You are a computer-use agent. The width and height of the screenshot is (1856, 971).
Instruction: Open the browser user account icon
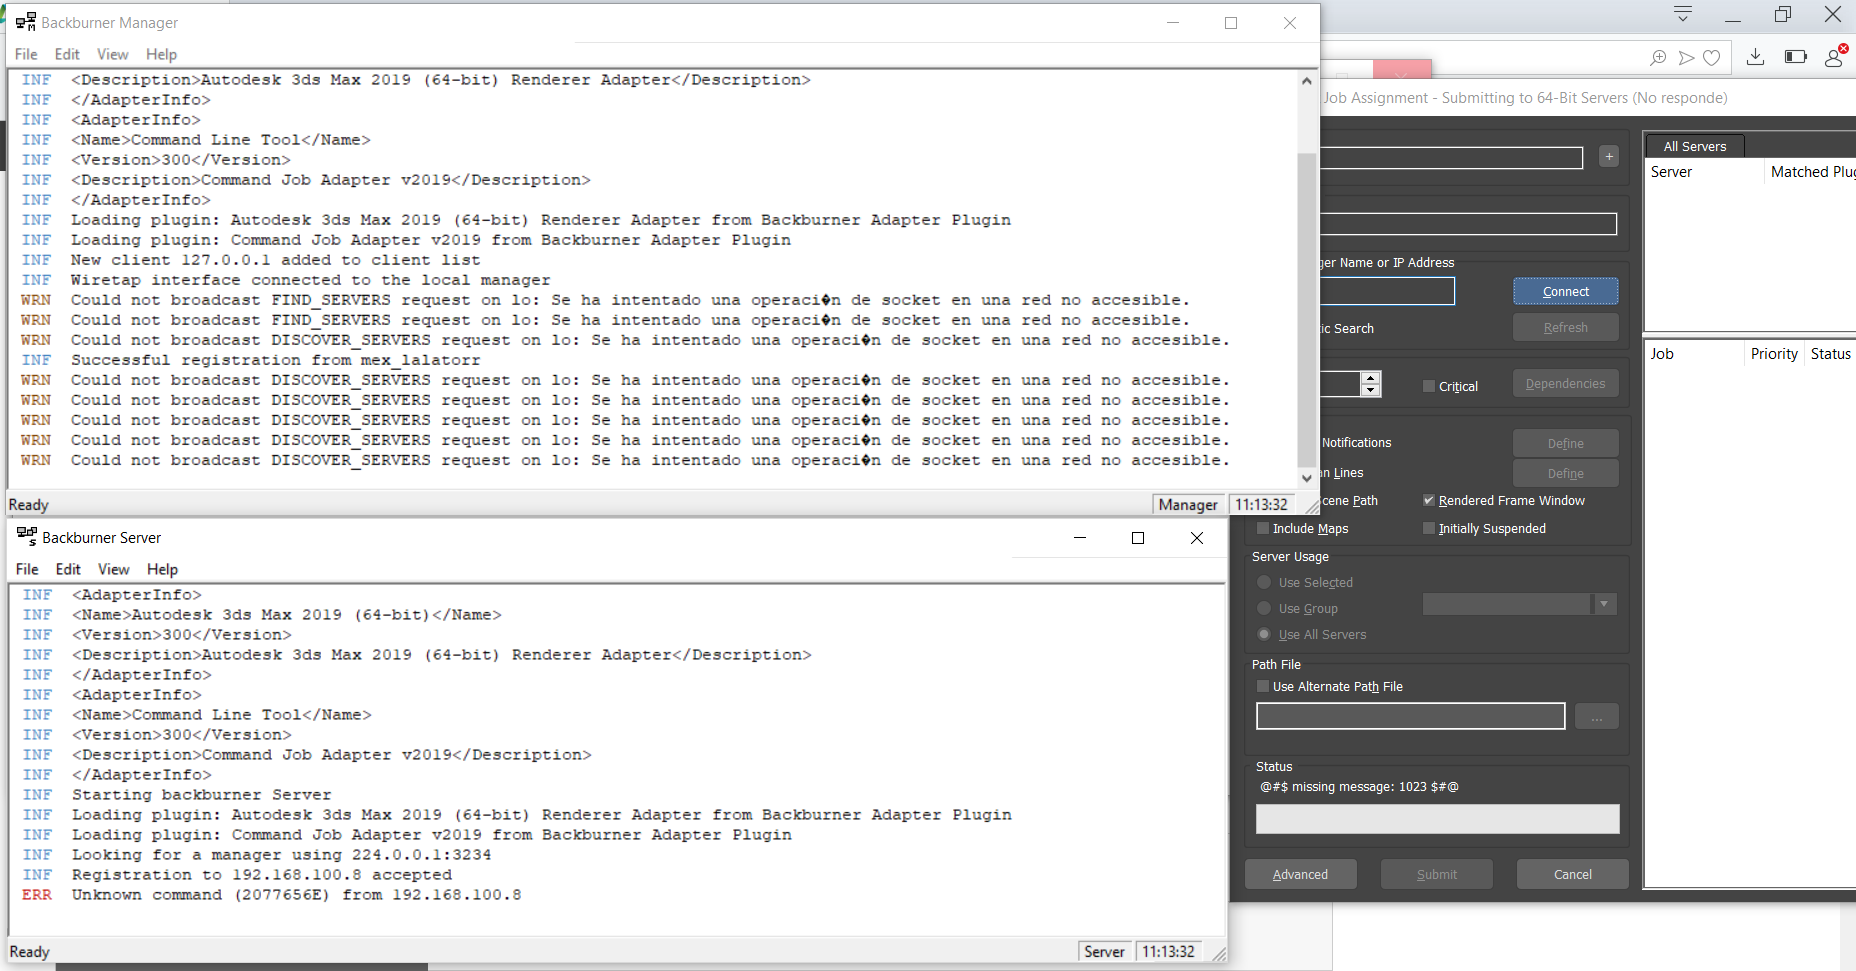pyautogui.click(x=1835, y=56)
